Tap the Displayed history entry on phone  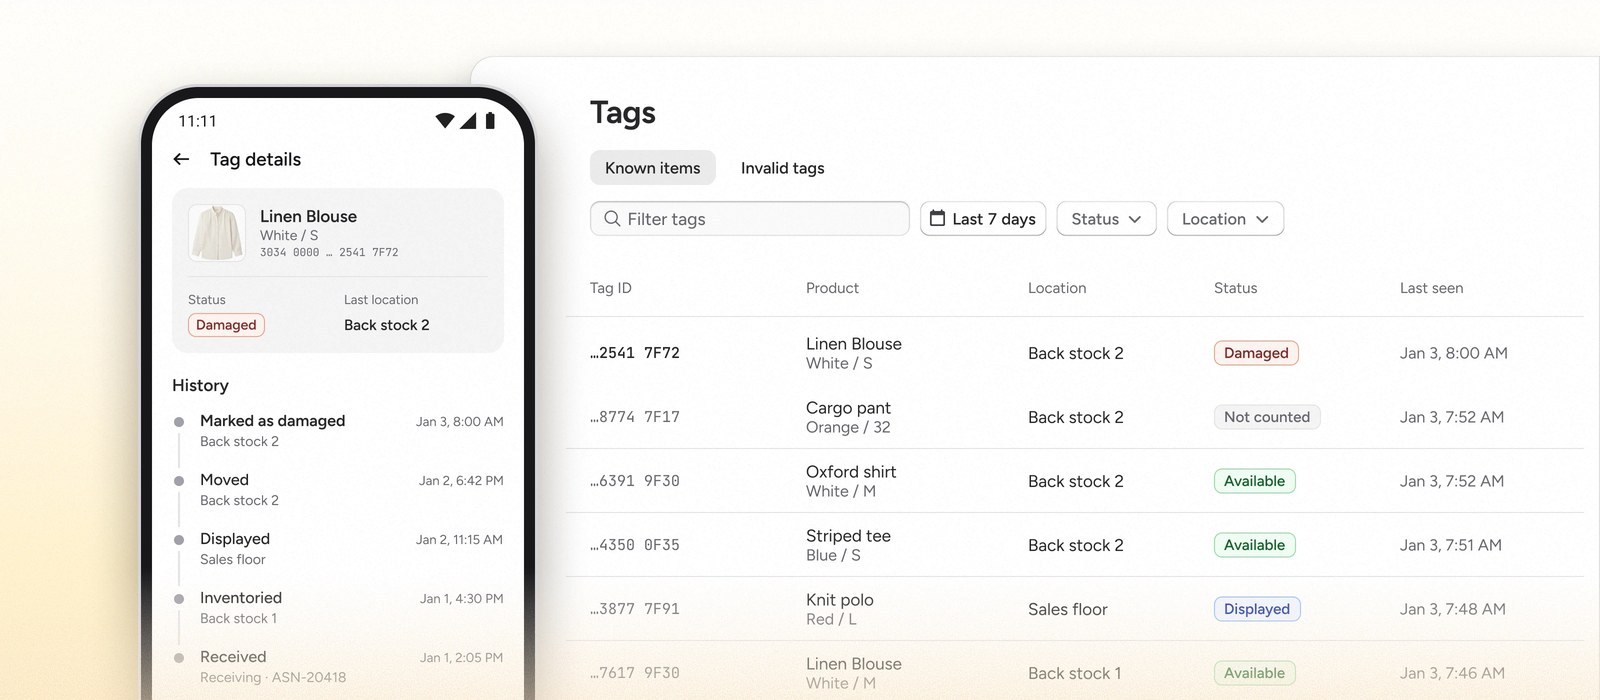[338, 549]
